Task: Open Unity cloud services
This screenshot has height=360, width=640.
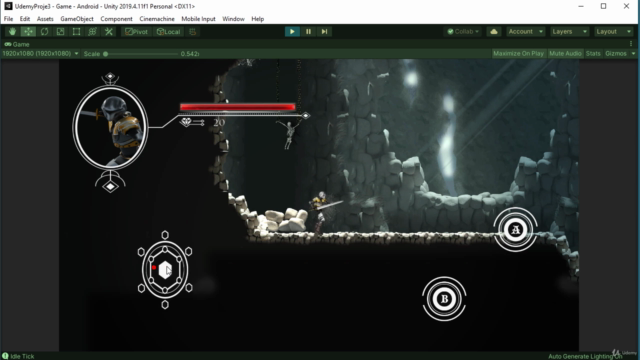Action: pyautogui.click(x=494, y=31)
